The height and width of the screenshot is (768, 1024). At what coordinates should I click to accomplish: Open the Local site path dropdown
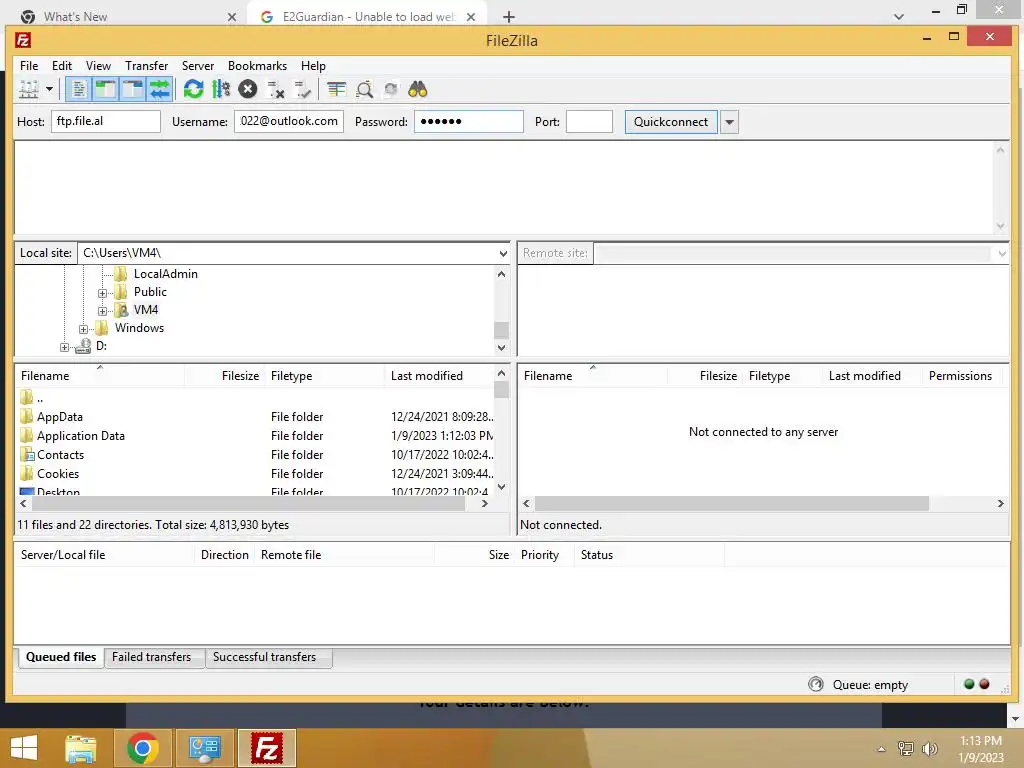coord(503,253)
